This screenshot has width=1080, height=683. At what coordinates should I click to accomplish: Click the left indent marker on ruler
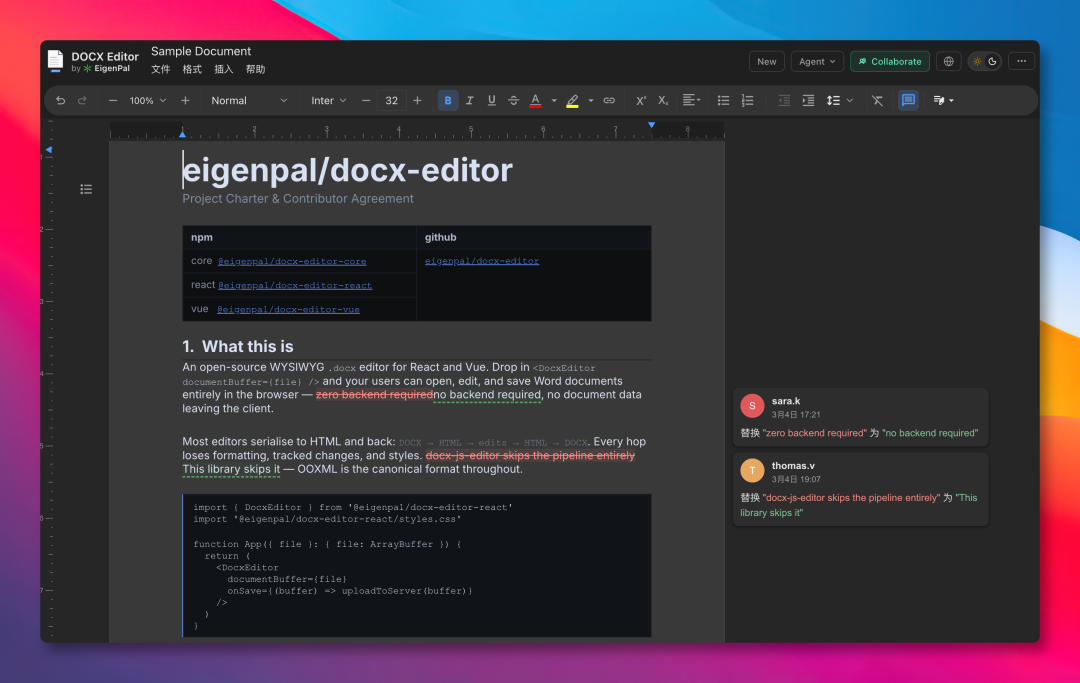[x=183, y=133]
